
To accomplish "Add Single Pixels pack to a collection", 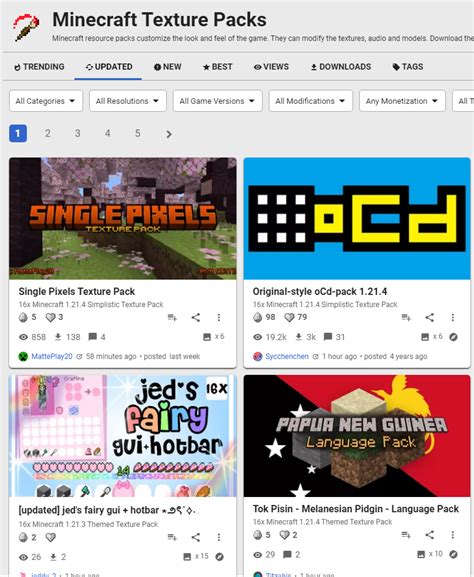I will [172, 317].
